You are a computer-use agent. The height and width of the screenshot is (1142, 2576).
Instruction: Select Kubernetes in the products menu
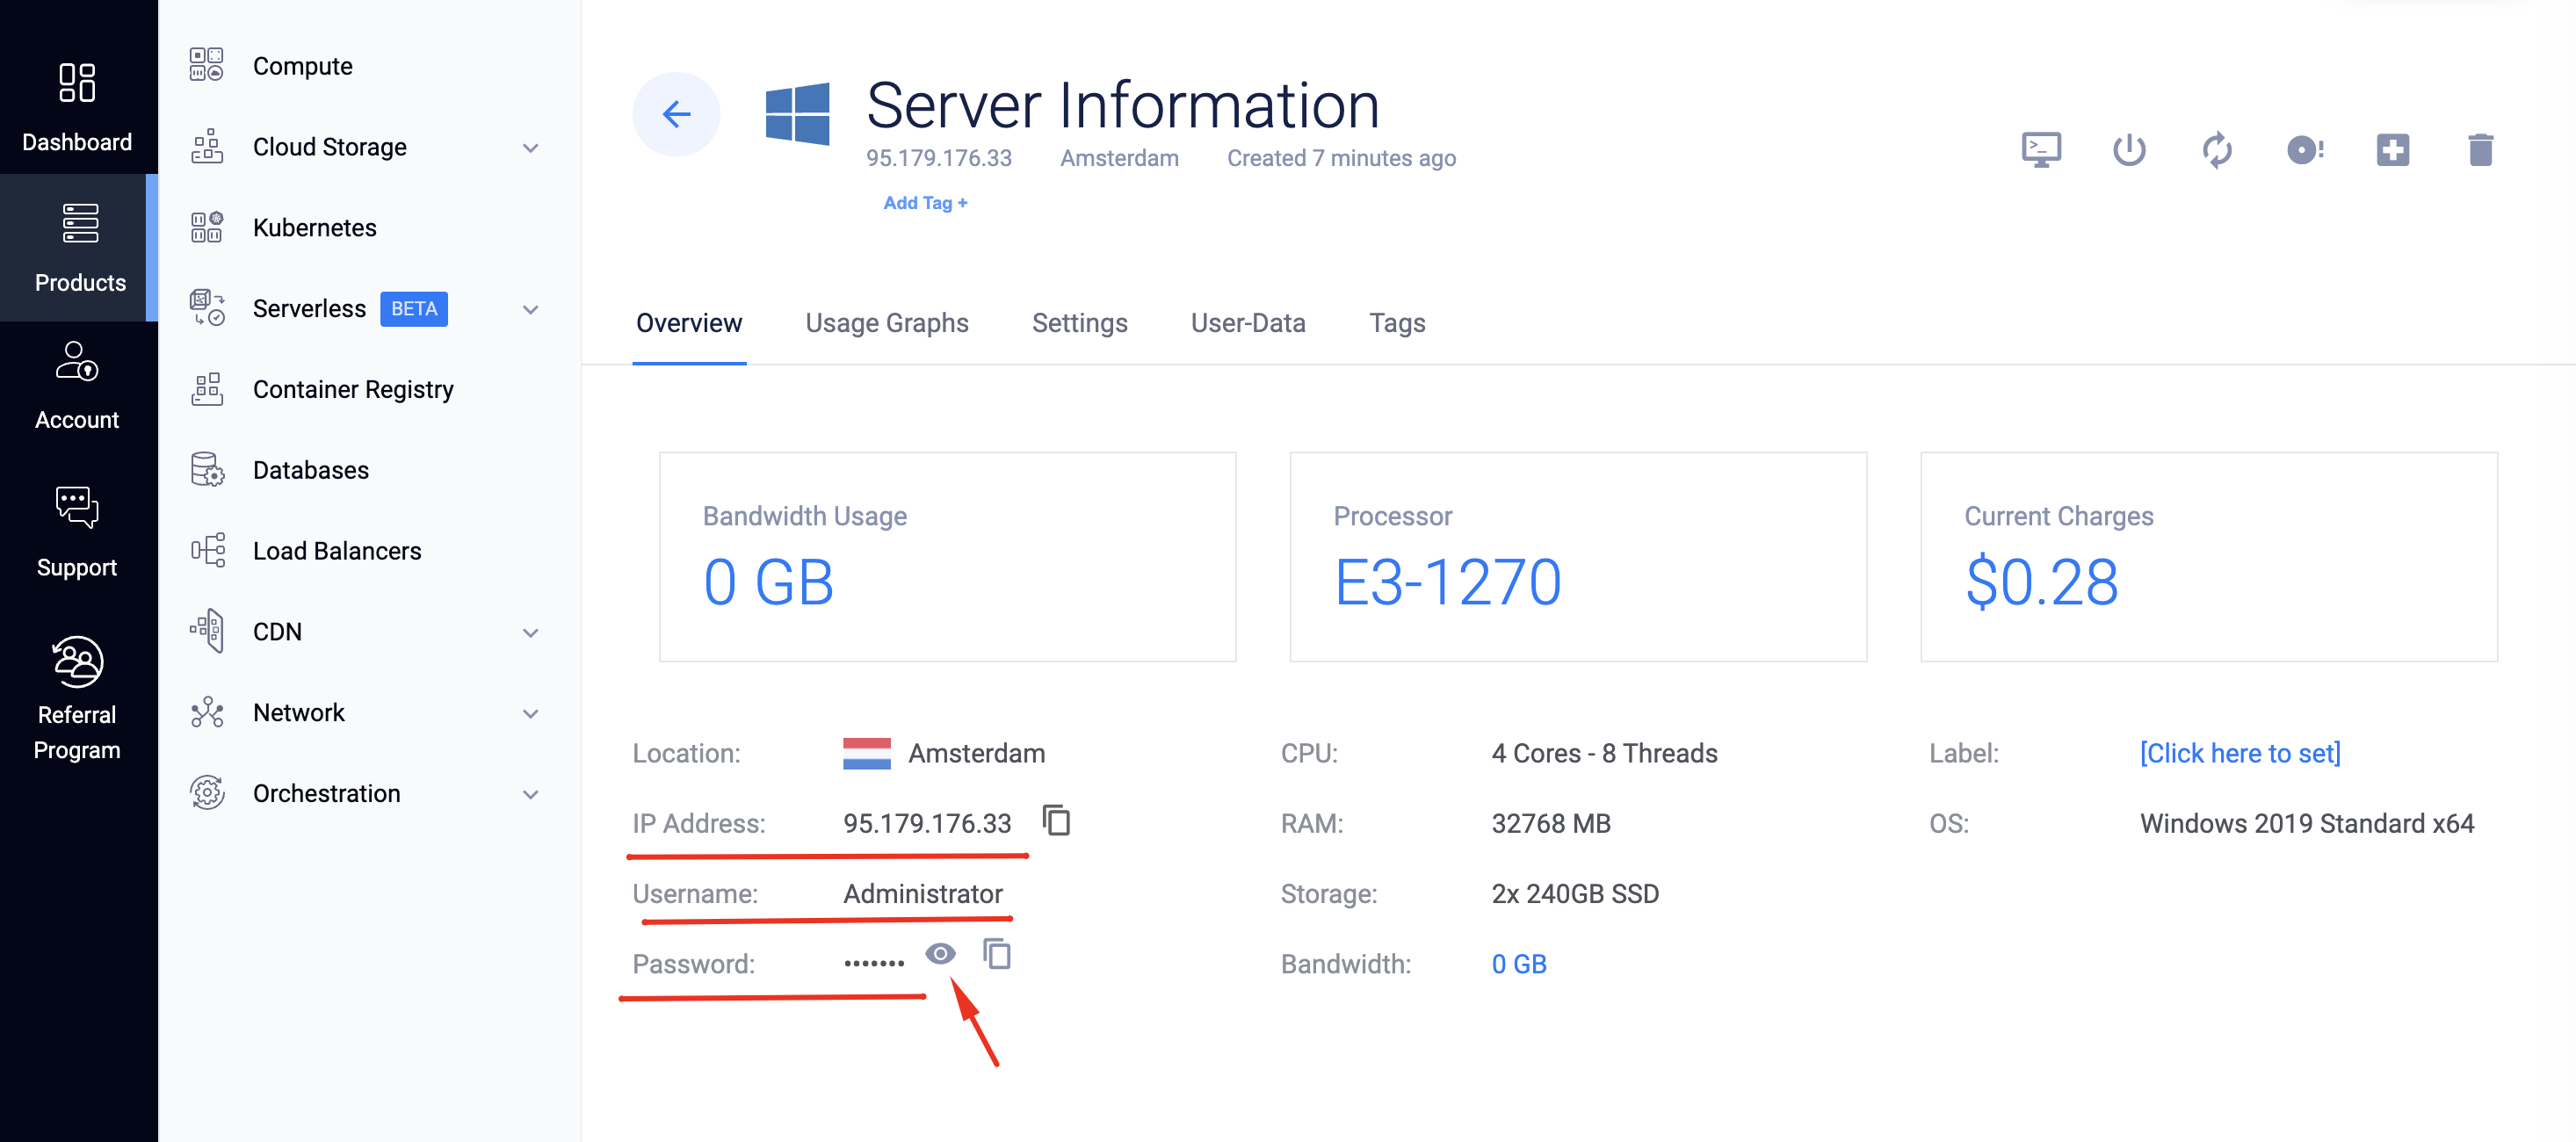pos(314,228)
